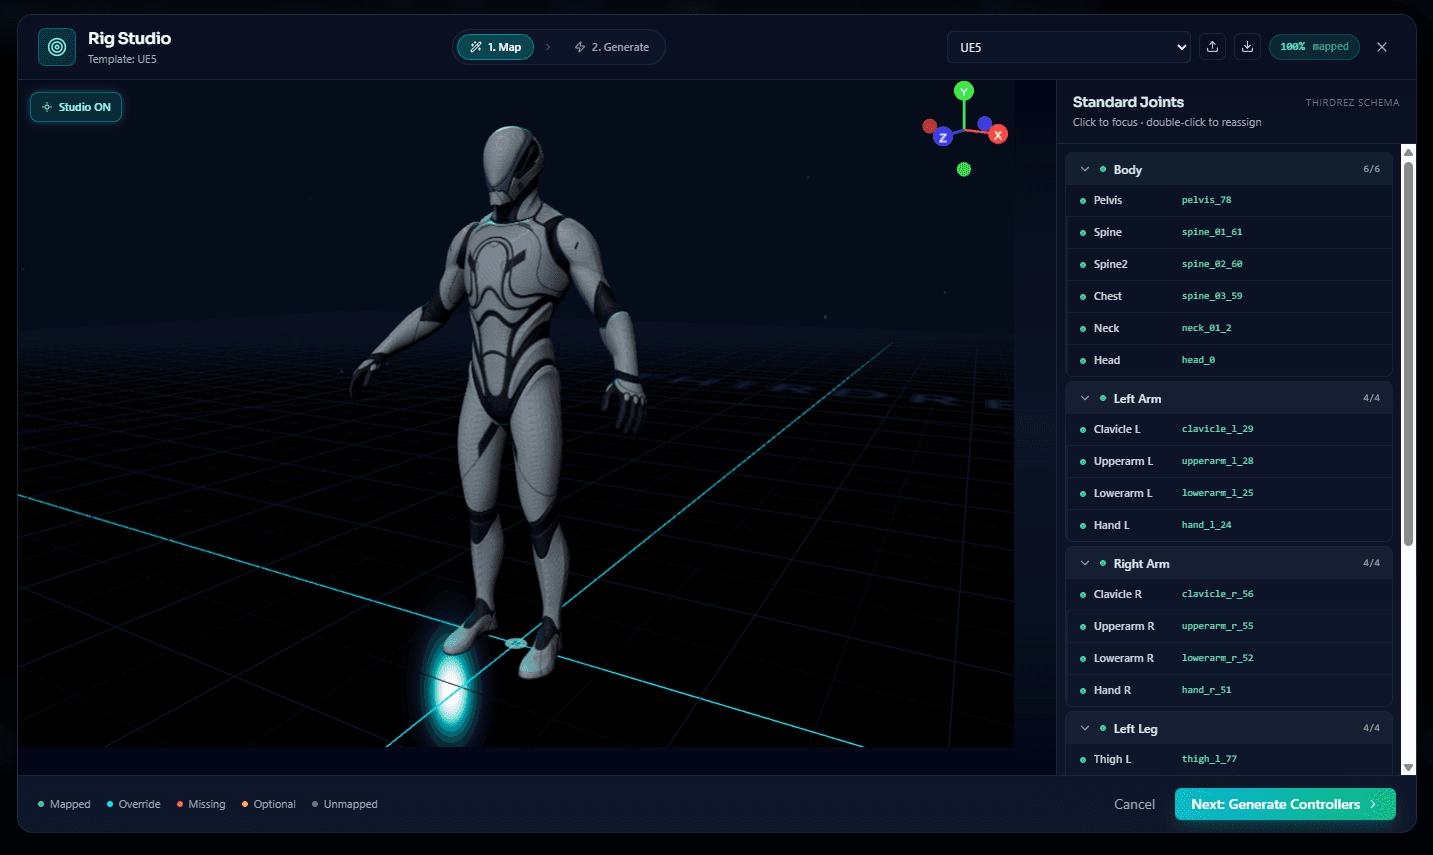Focus the Spine2 joint row
This screenshot has width=1433, height=855.
pos(1229,264)
